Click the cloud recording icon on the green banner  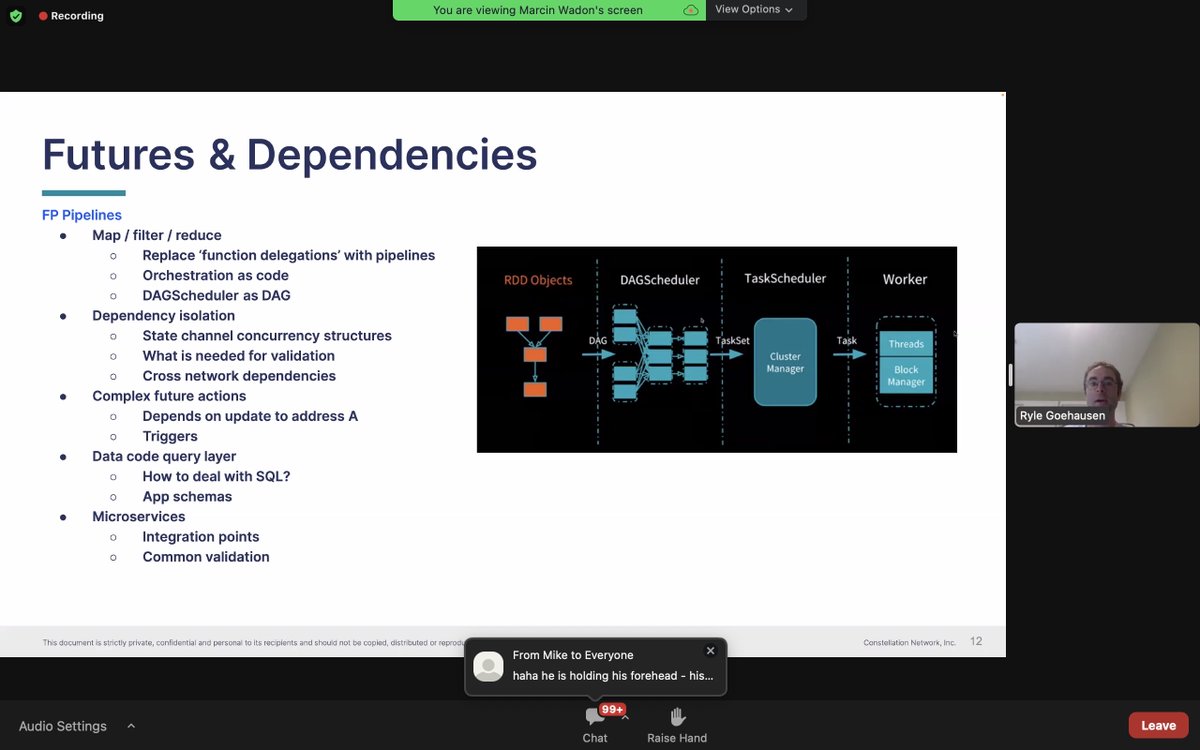(689, 9)
